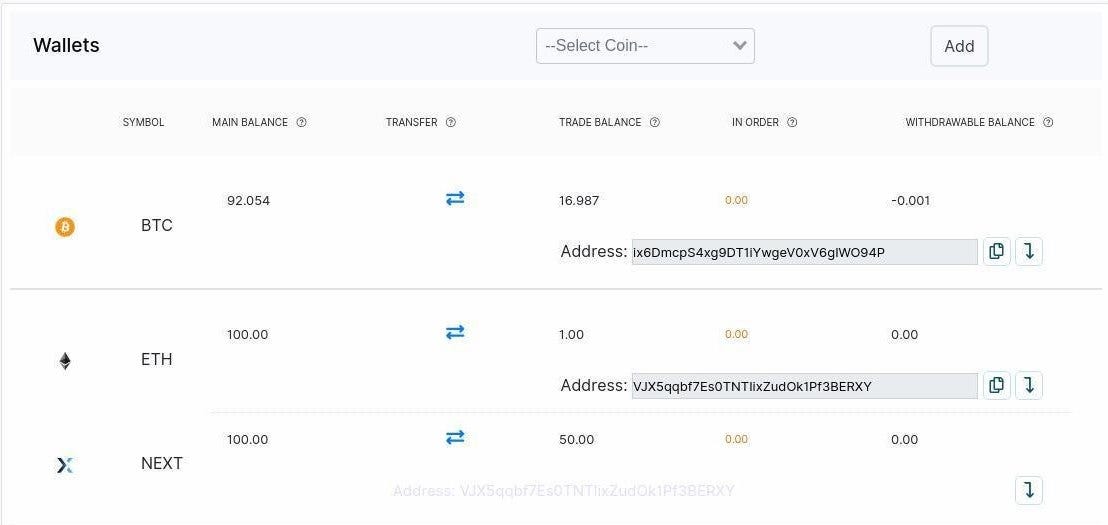1108x525 pixels.
Task: Click the Trade Balance help icon
Action: point(655,123)
